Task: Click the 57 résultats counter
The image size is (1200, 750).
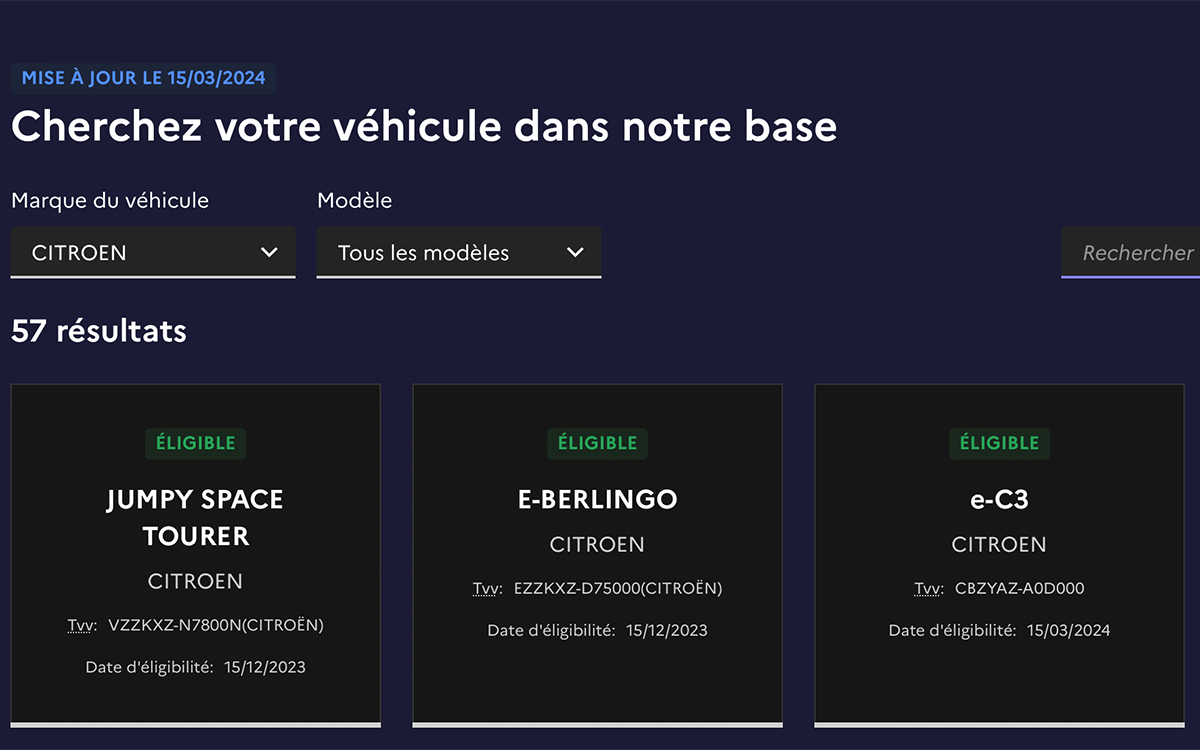Action: click(98, 330)
